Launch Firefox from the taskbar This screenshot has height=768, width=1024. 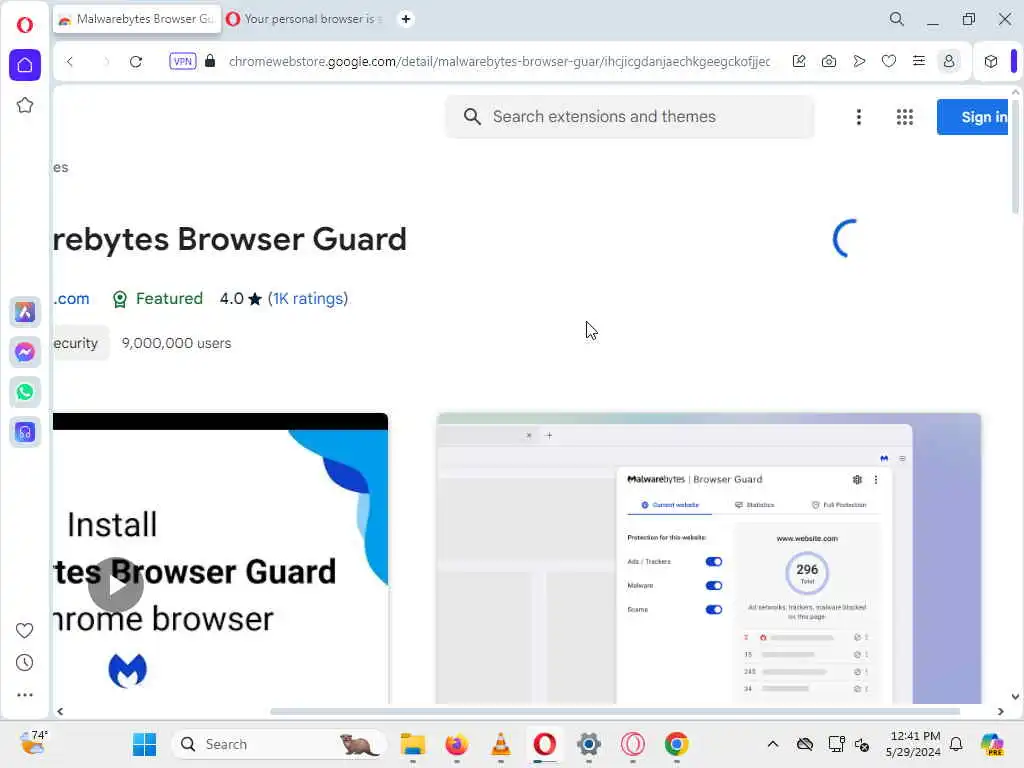(456, 744)
